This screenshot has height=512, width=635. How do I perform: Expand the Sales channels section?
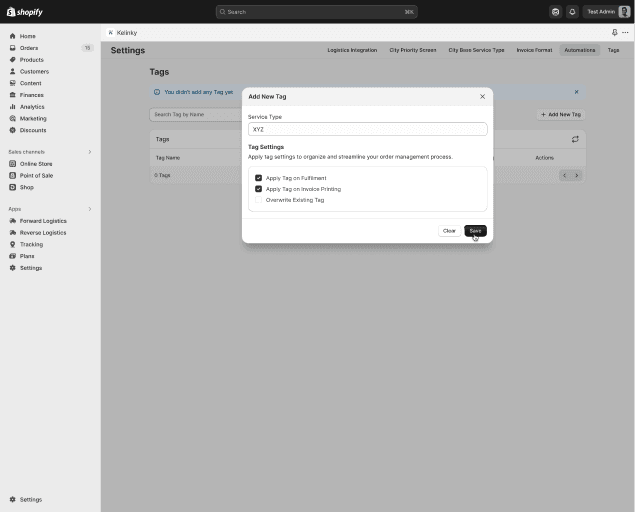pos(89,152)
